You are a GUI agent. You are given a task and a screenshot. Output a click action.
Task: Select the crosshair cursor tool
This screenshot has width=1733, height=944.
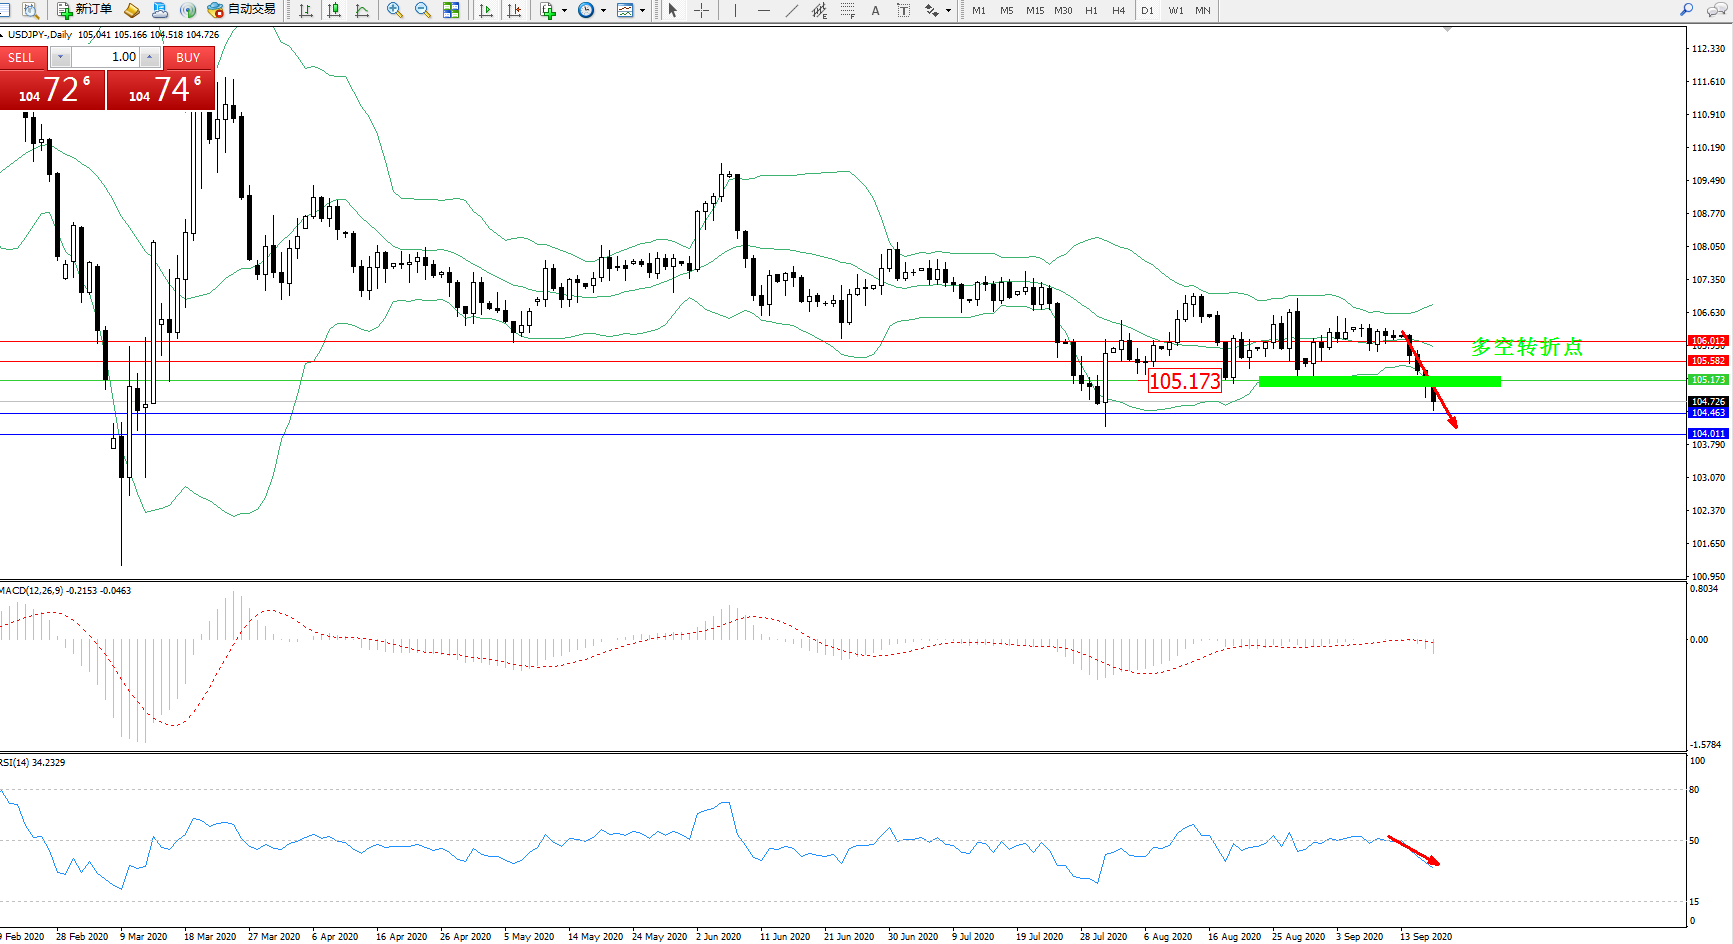702,10
